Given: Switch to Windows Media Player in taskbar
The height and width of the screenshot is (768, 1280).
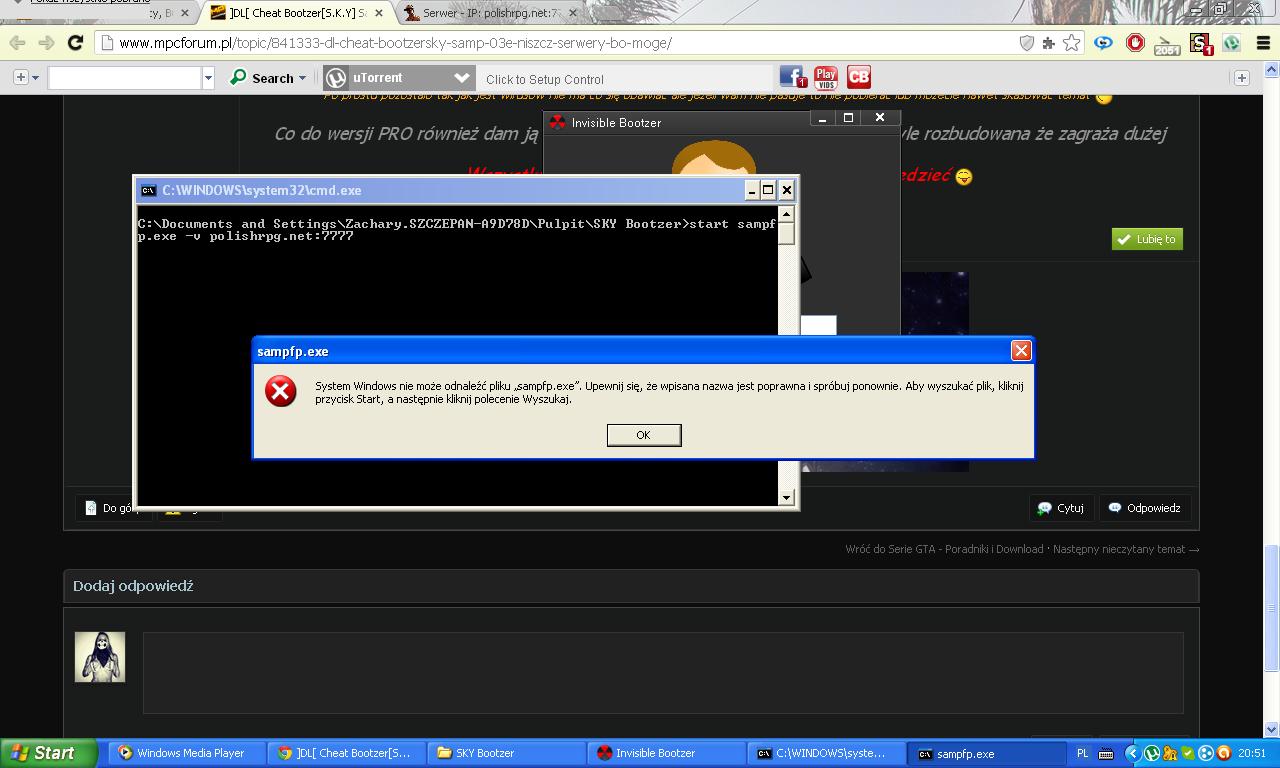Looking at the screenshot, I should (189, 753).
